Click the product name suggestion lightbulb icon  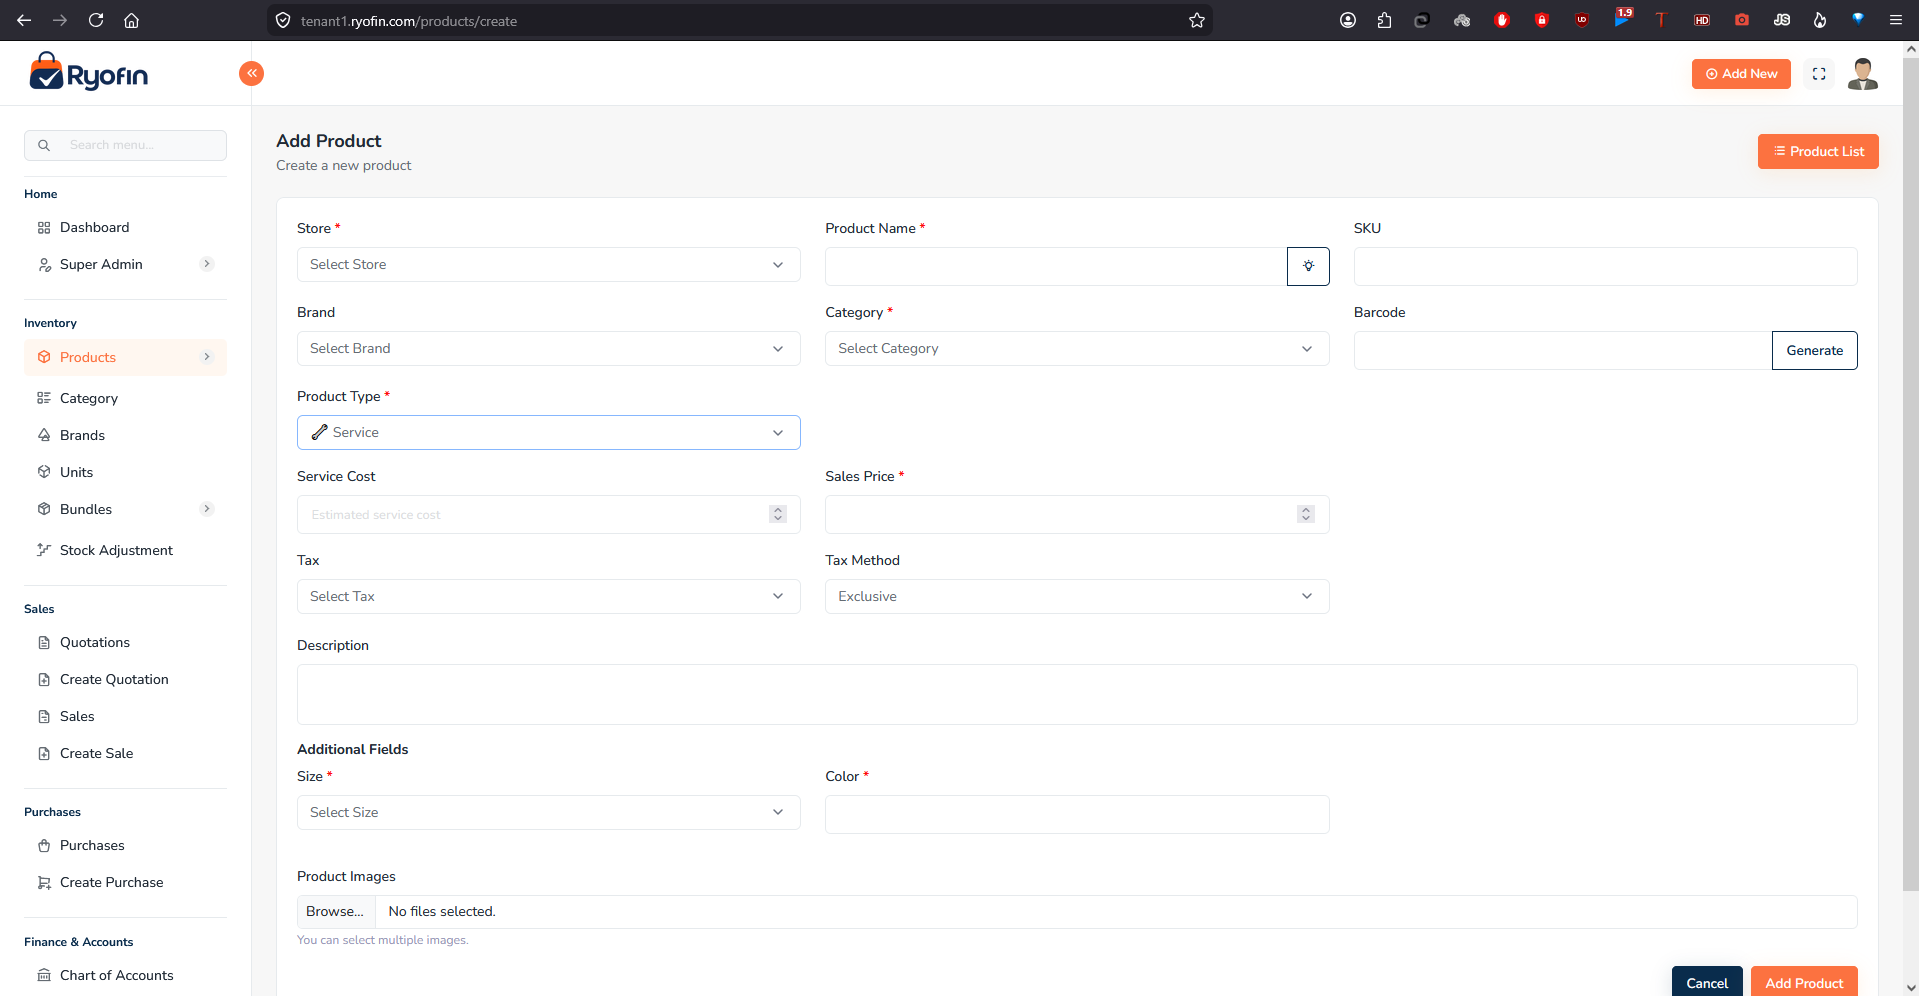[1308, 266]
